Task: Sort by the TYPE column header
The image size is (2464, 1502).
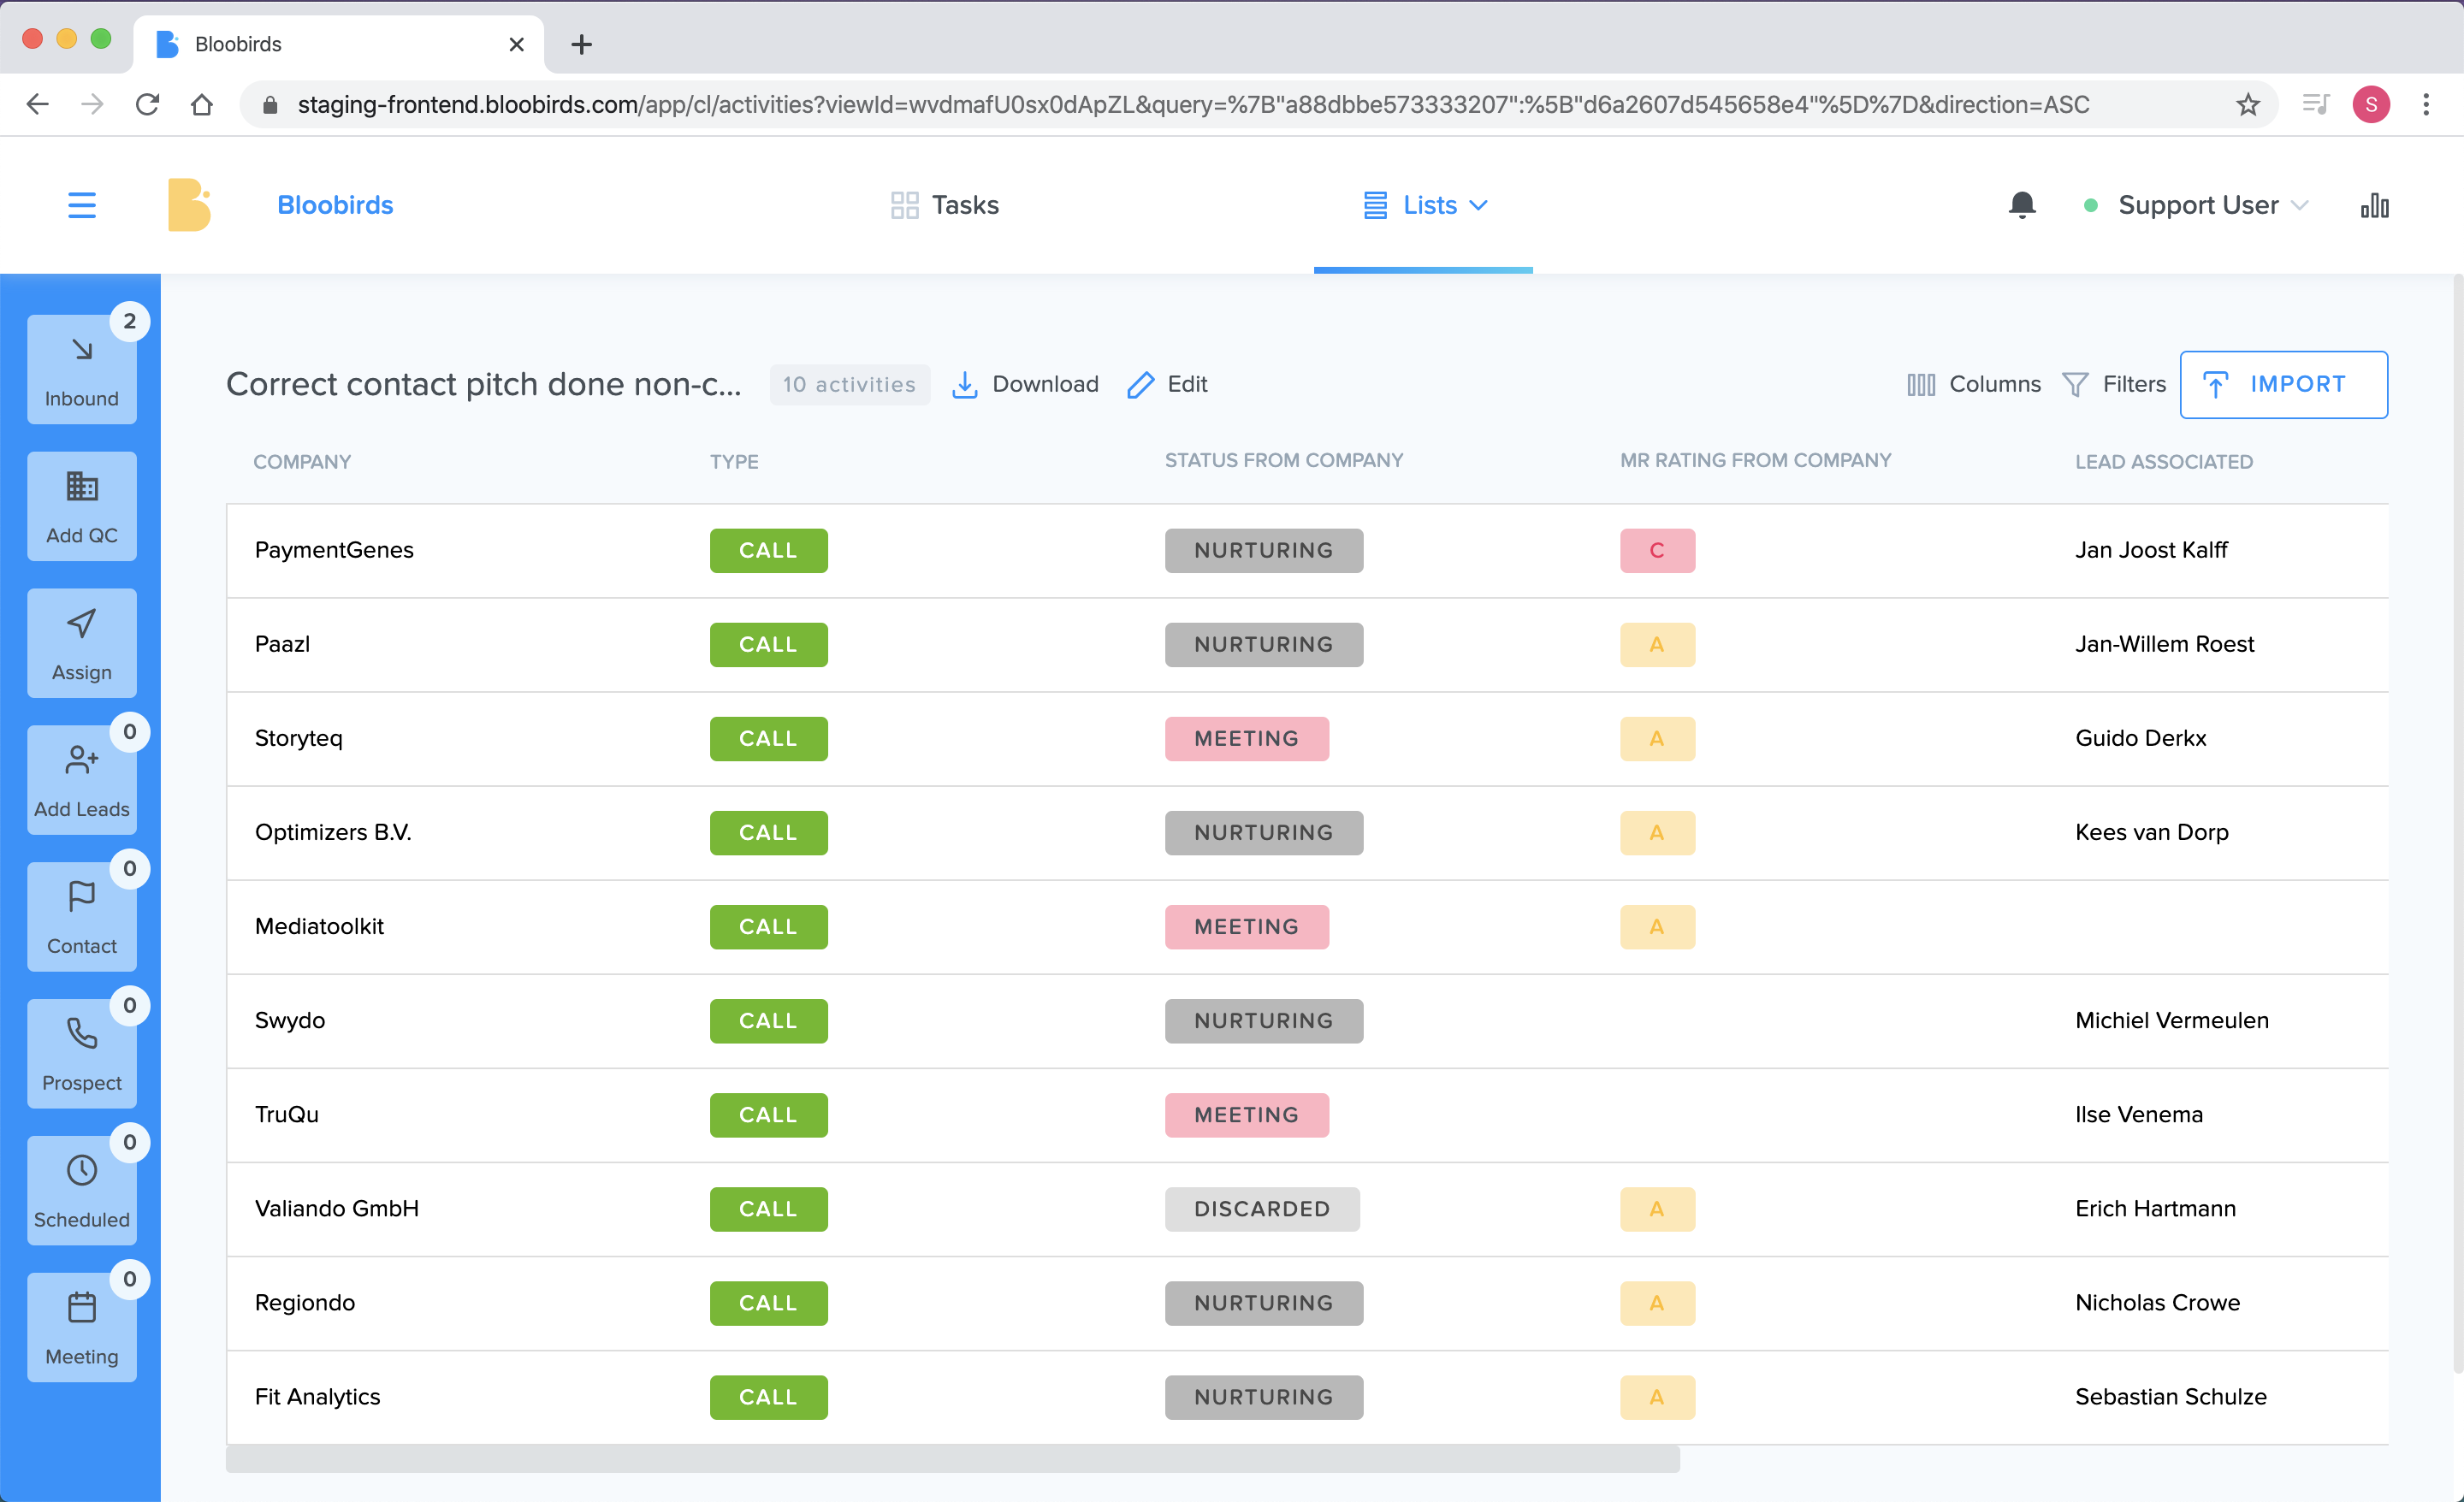Action: pyautogui.click(x=734, y=462)
